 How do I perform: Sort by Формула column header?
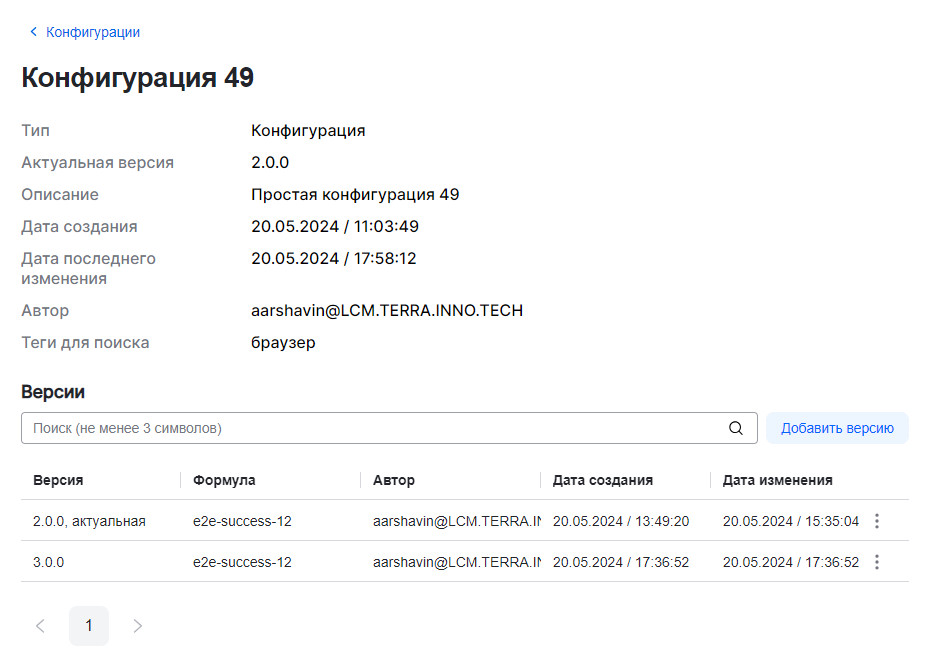[x=224, y=480]
